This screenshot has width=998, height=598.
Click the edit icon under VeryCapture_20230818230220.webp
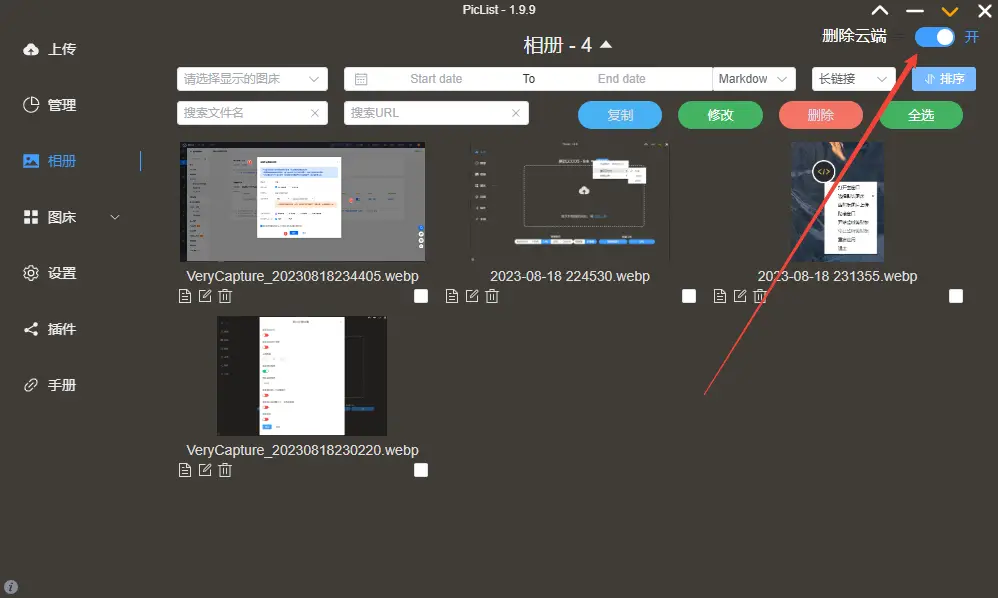pyautogui.click(x=205, y=470)
